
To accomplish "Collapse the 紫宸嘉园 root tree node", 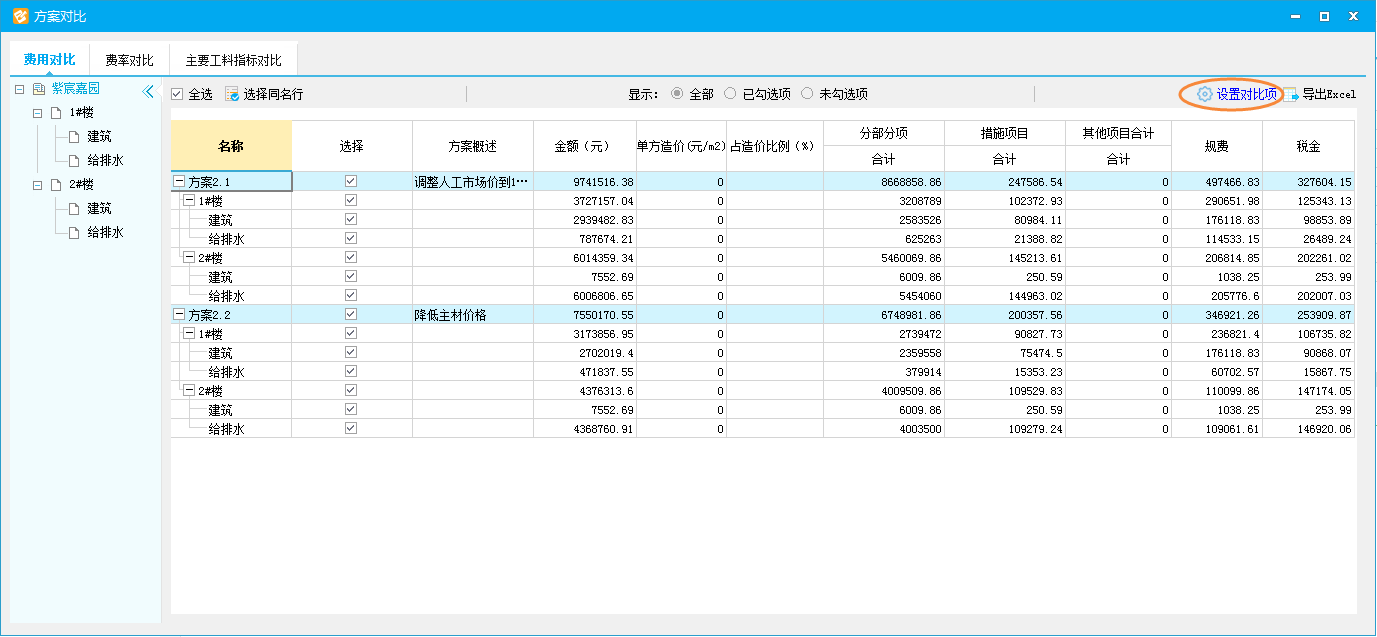I will (19, 89).
